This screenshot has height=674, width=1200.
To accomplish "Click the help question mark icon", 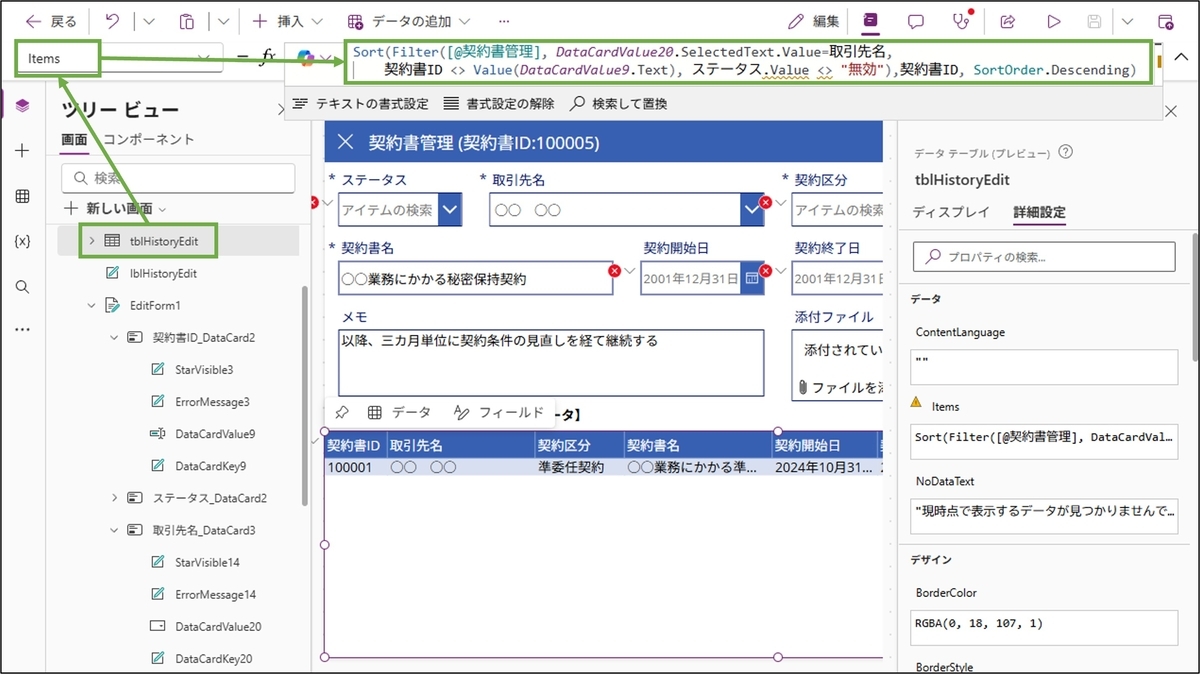I will point(1065,153).
